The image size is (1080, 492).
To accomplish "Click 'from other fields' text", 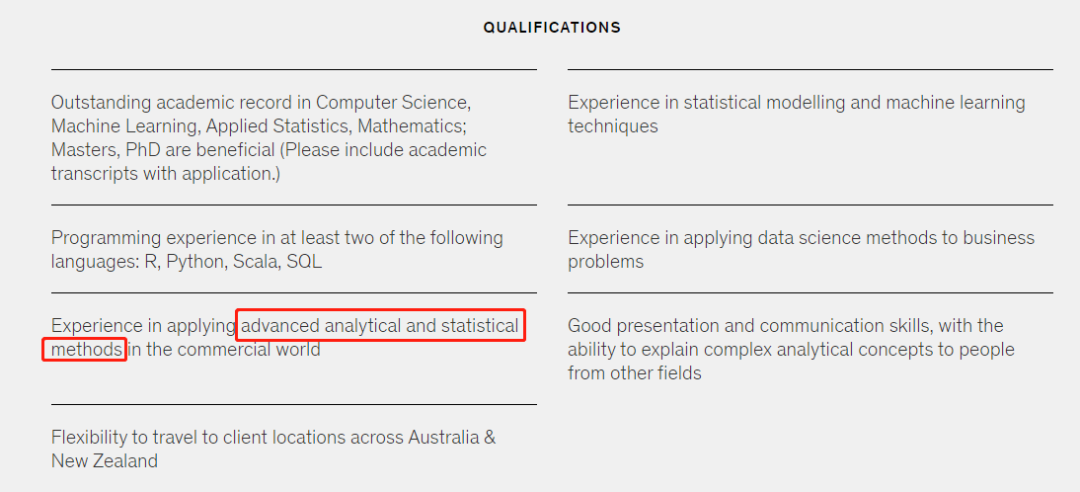I will click(x=634, y=373).
